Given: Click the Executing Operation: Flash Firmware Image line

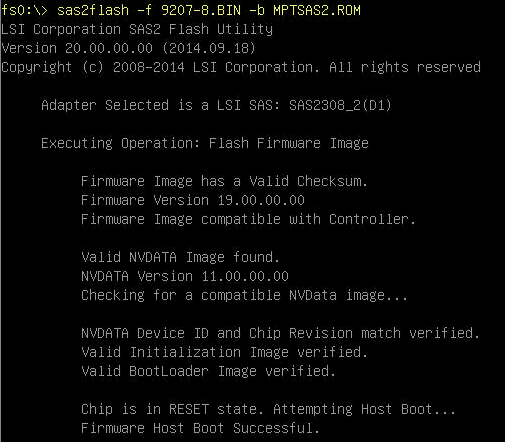Looking at the screenshot, I should pos(205,144).
